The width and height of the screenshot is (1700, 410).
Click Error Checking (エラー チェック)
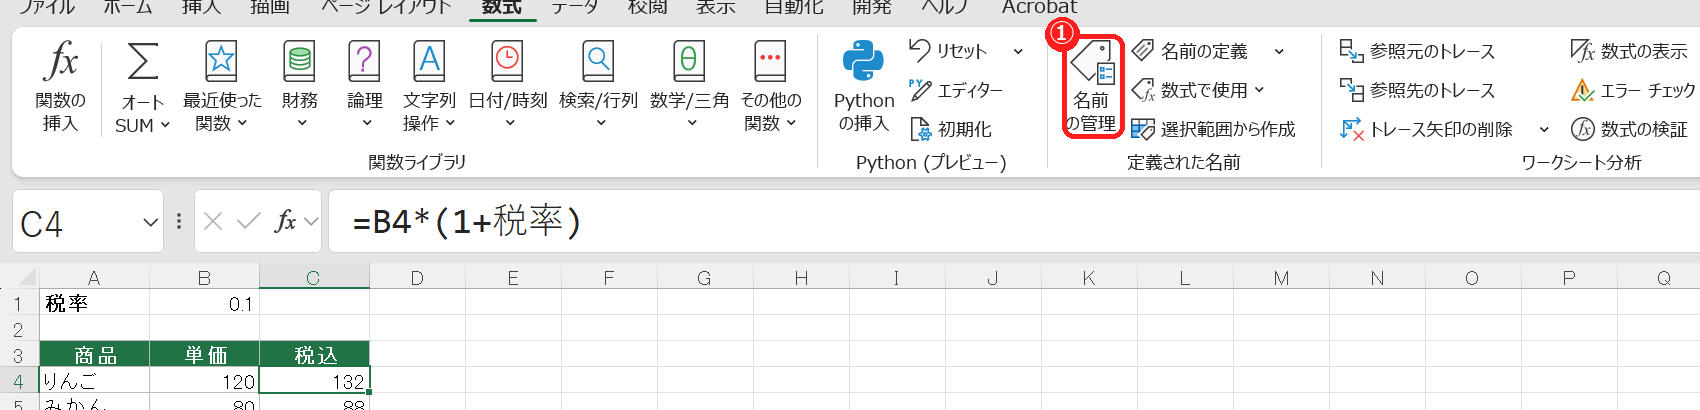point(1633,90)
